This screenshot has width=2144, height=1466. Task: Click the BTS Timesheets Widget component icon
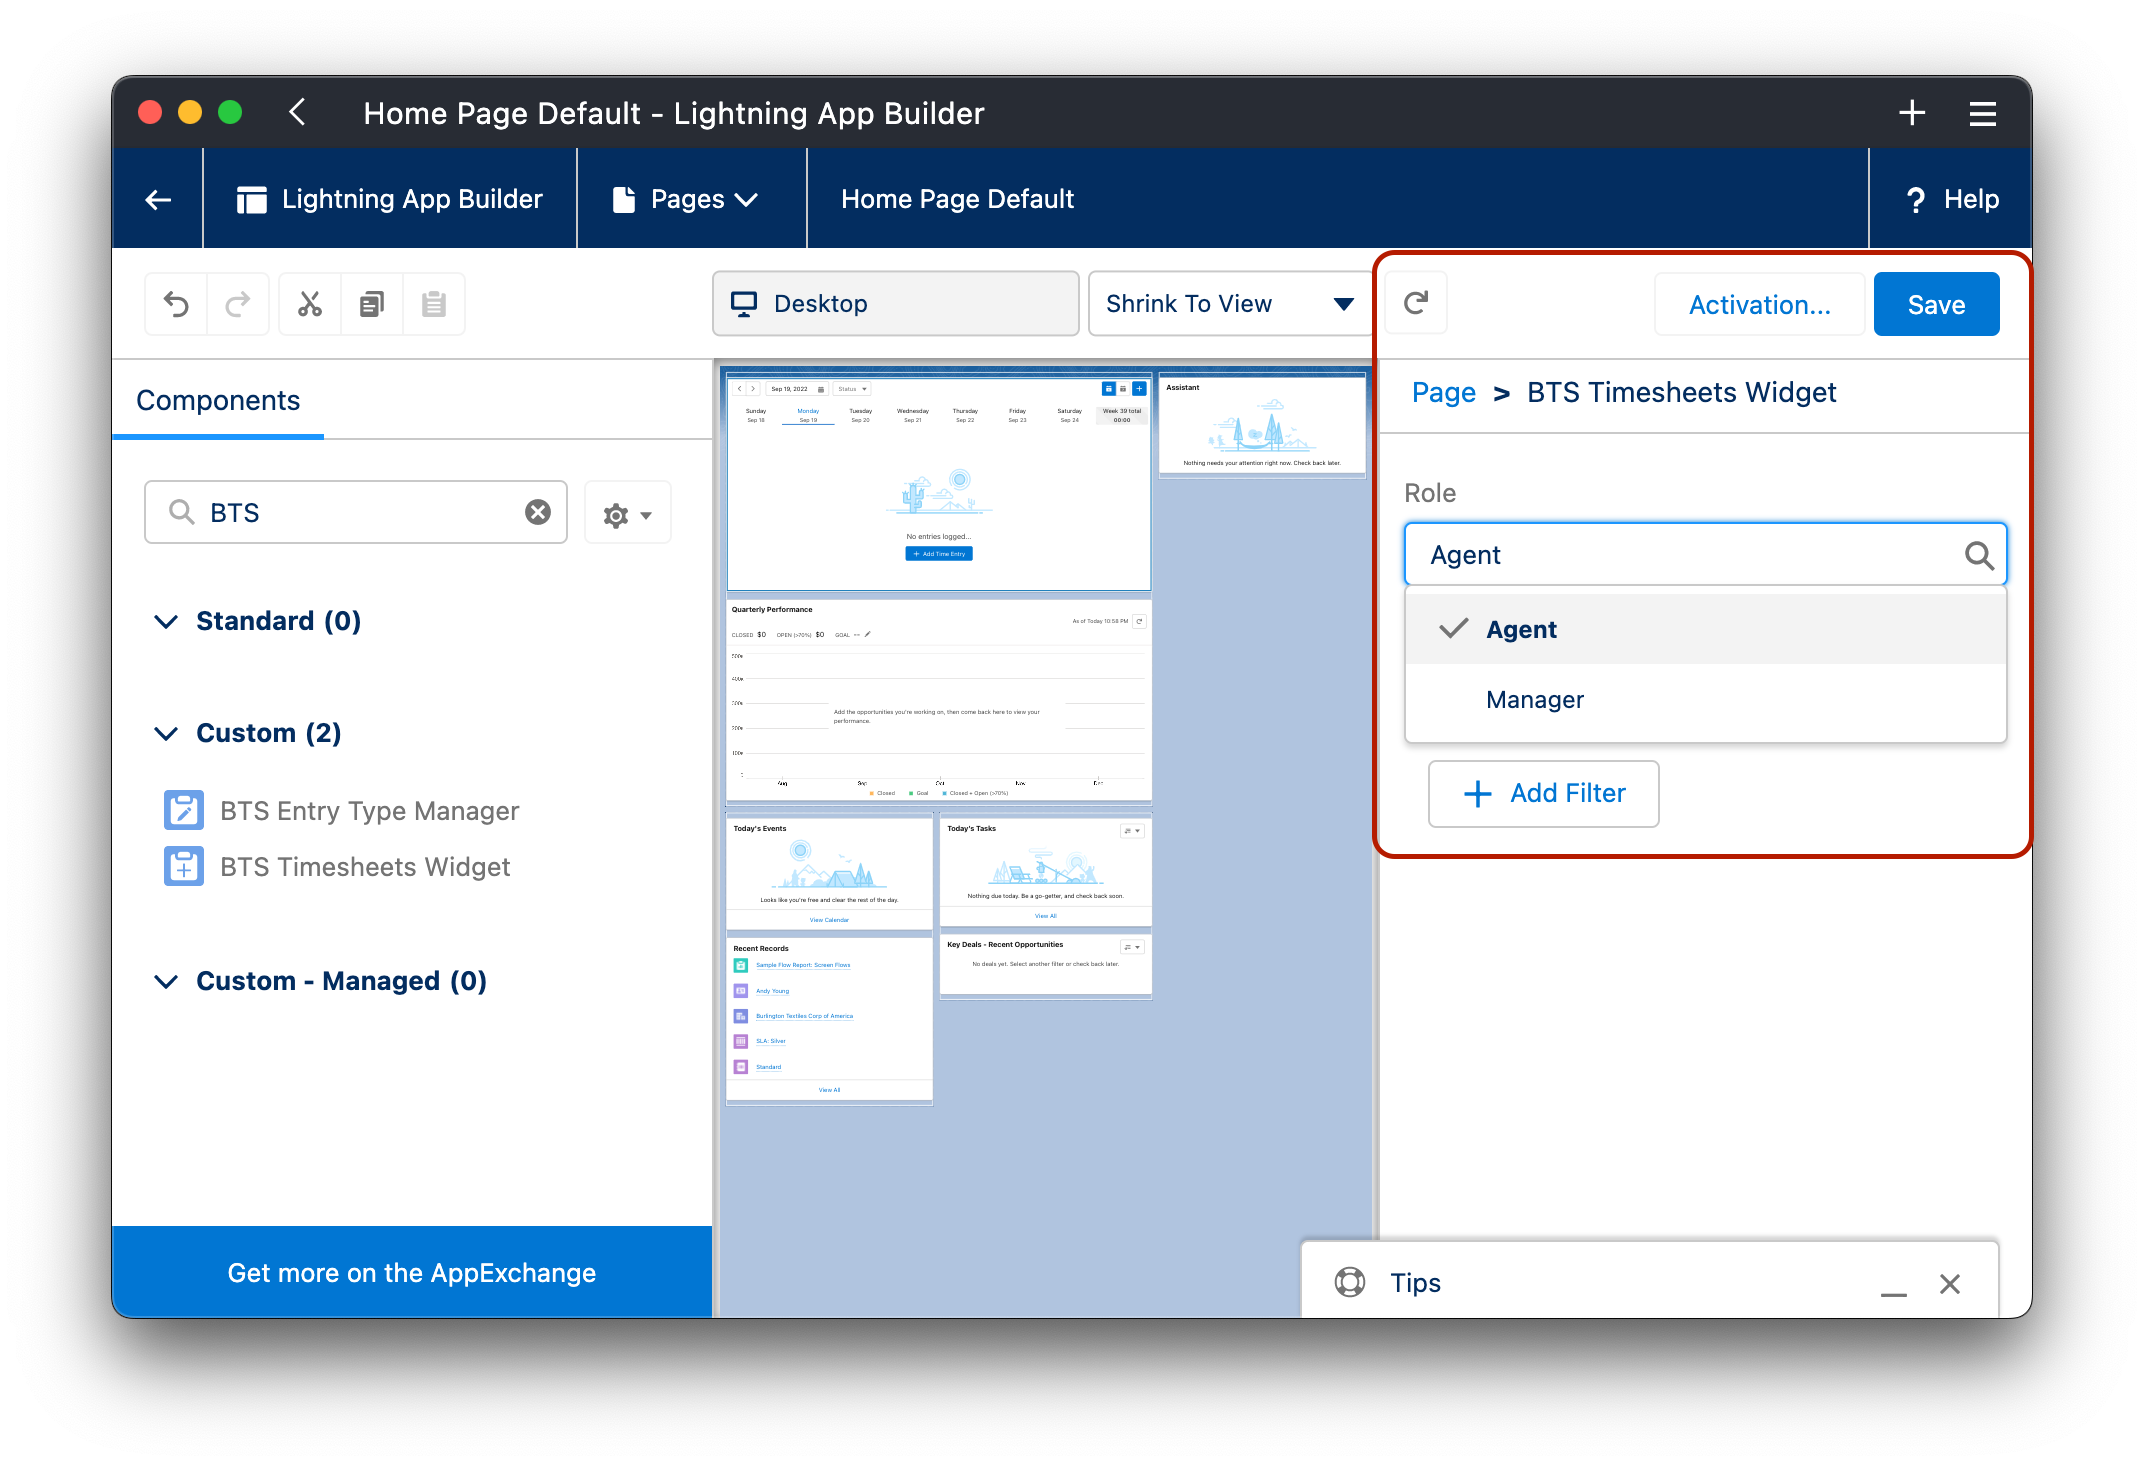point(184,866)
